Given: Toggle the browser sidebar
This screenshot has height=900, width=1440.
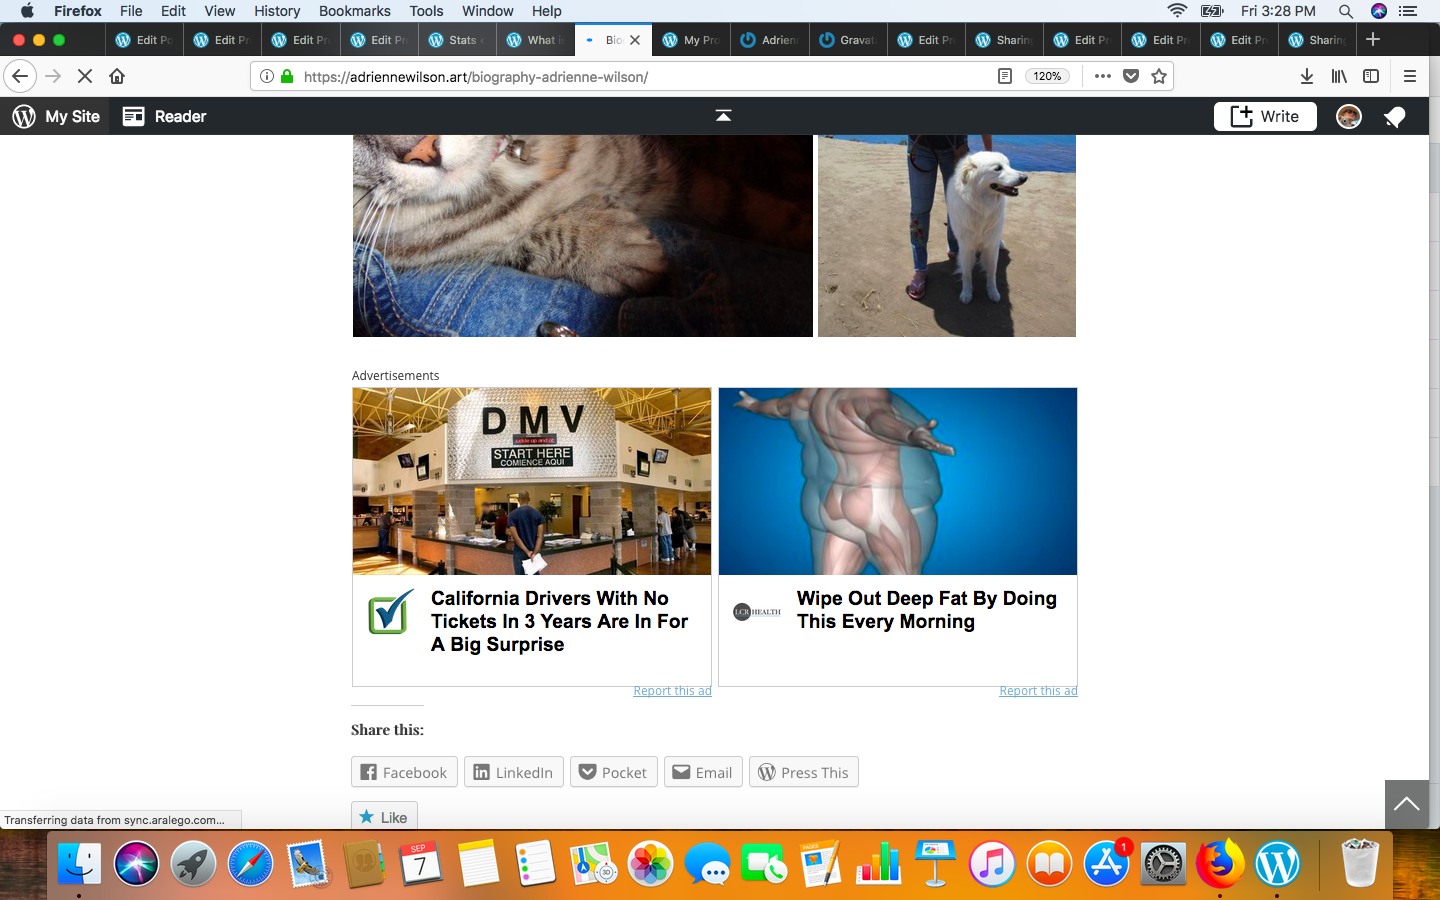Looking at the screenshot, I should (x=1371, y=76).
